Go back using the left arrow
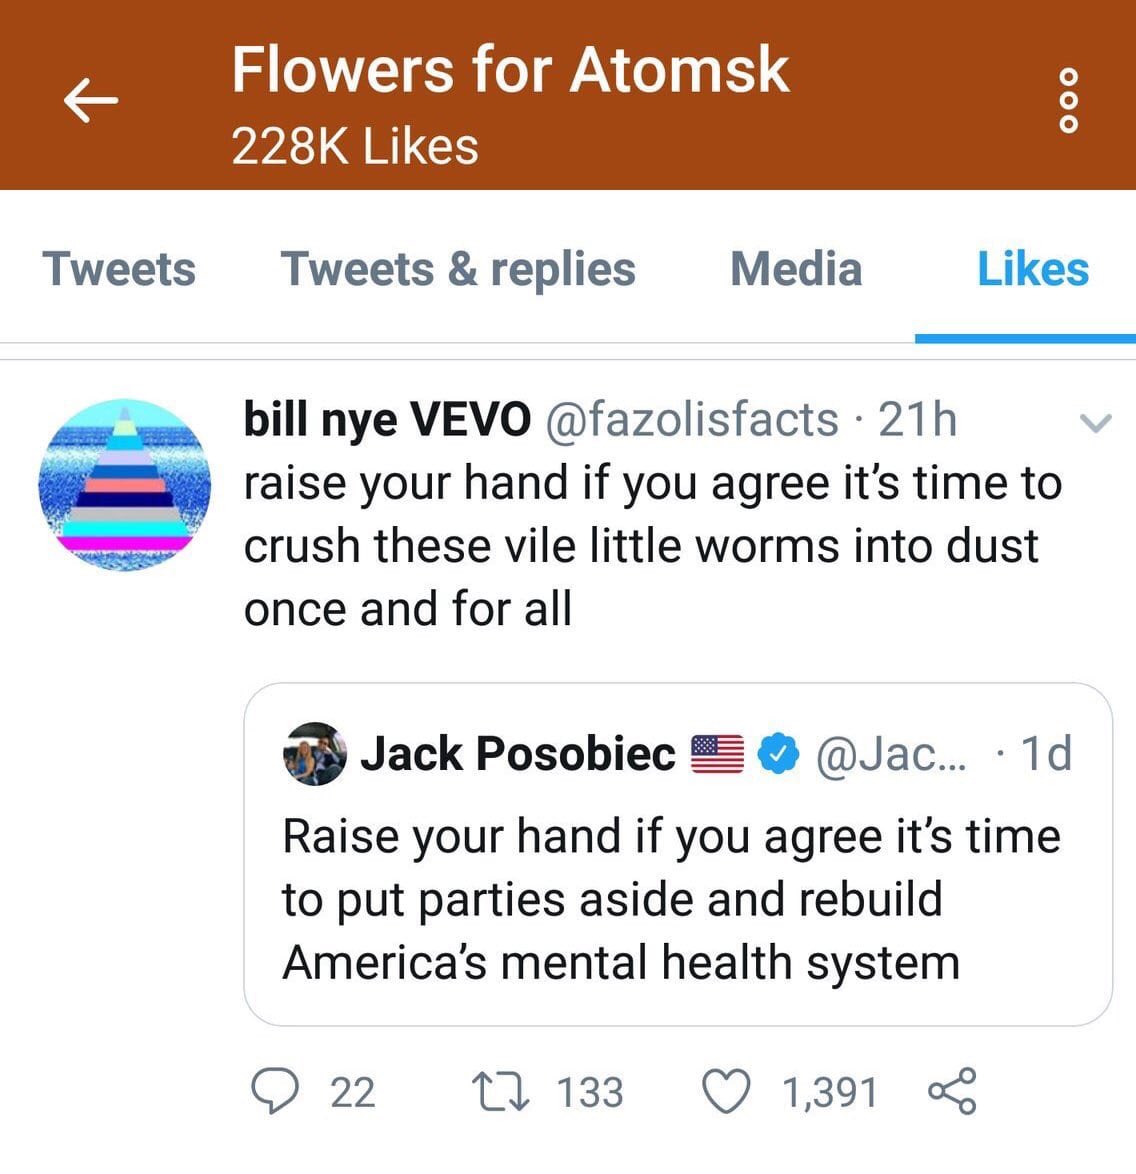This screenshot has width=1136, height=1174. point(91,100)
